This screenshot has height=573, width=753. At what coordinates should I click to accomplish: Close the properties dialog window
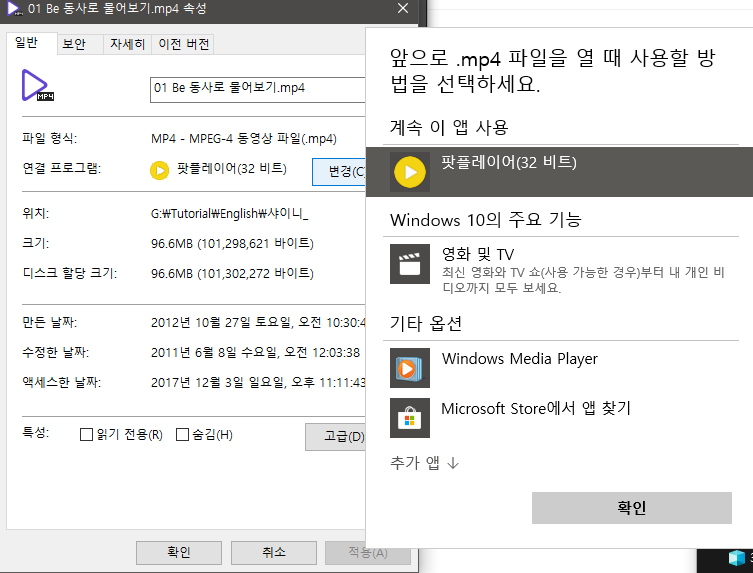click(403, 8)
